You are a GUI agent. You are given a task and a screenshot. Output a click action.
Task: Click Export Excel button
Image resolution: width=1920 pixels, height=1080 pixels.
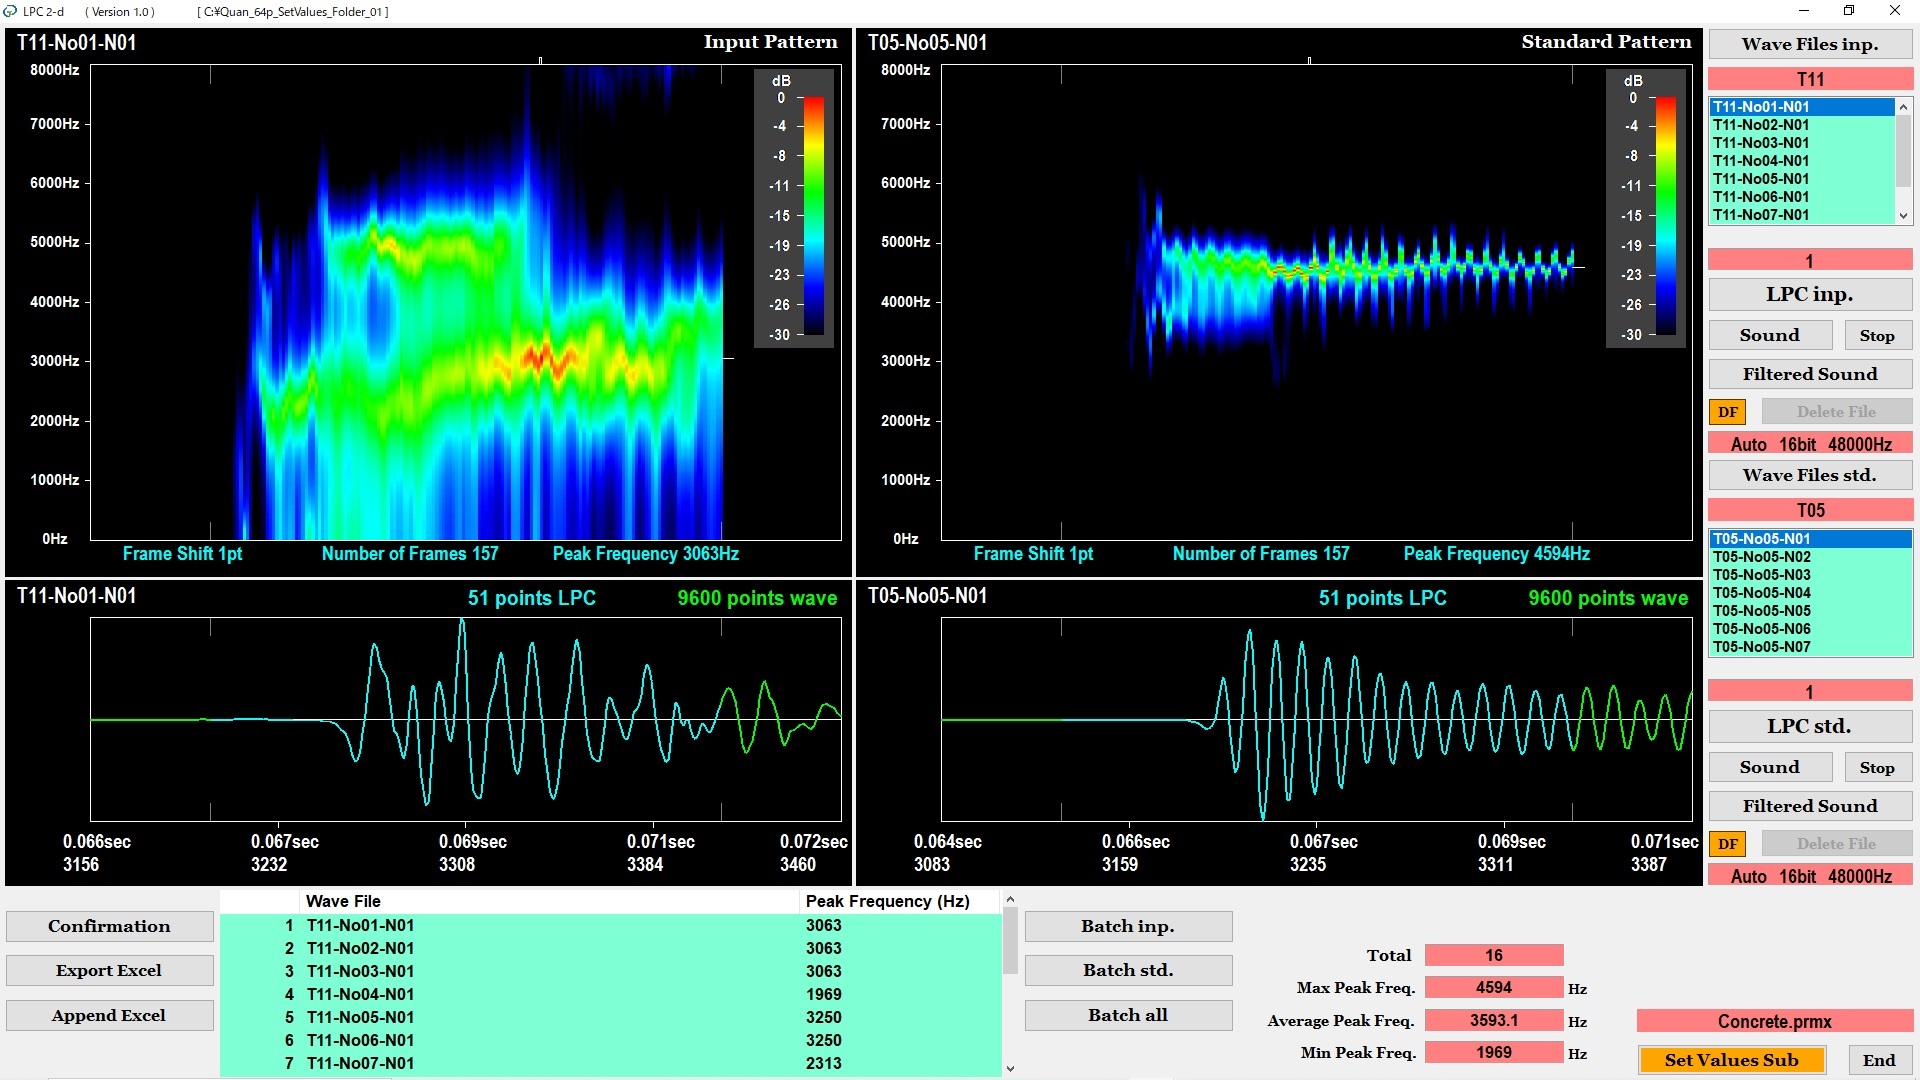109,971
